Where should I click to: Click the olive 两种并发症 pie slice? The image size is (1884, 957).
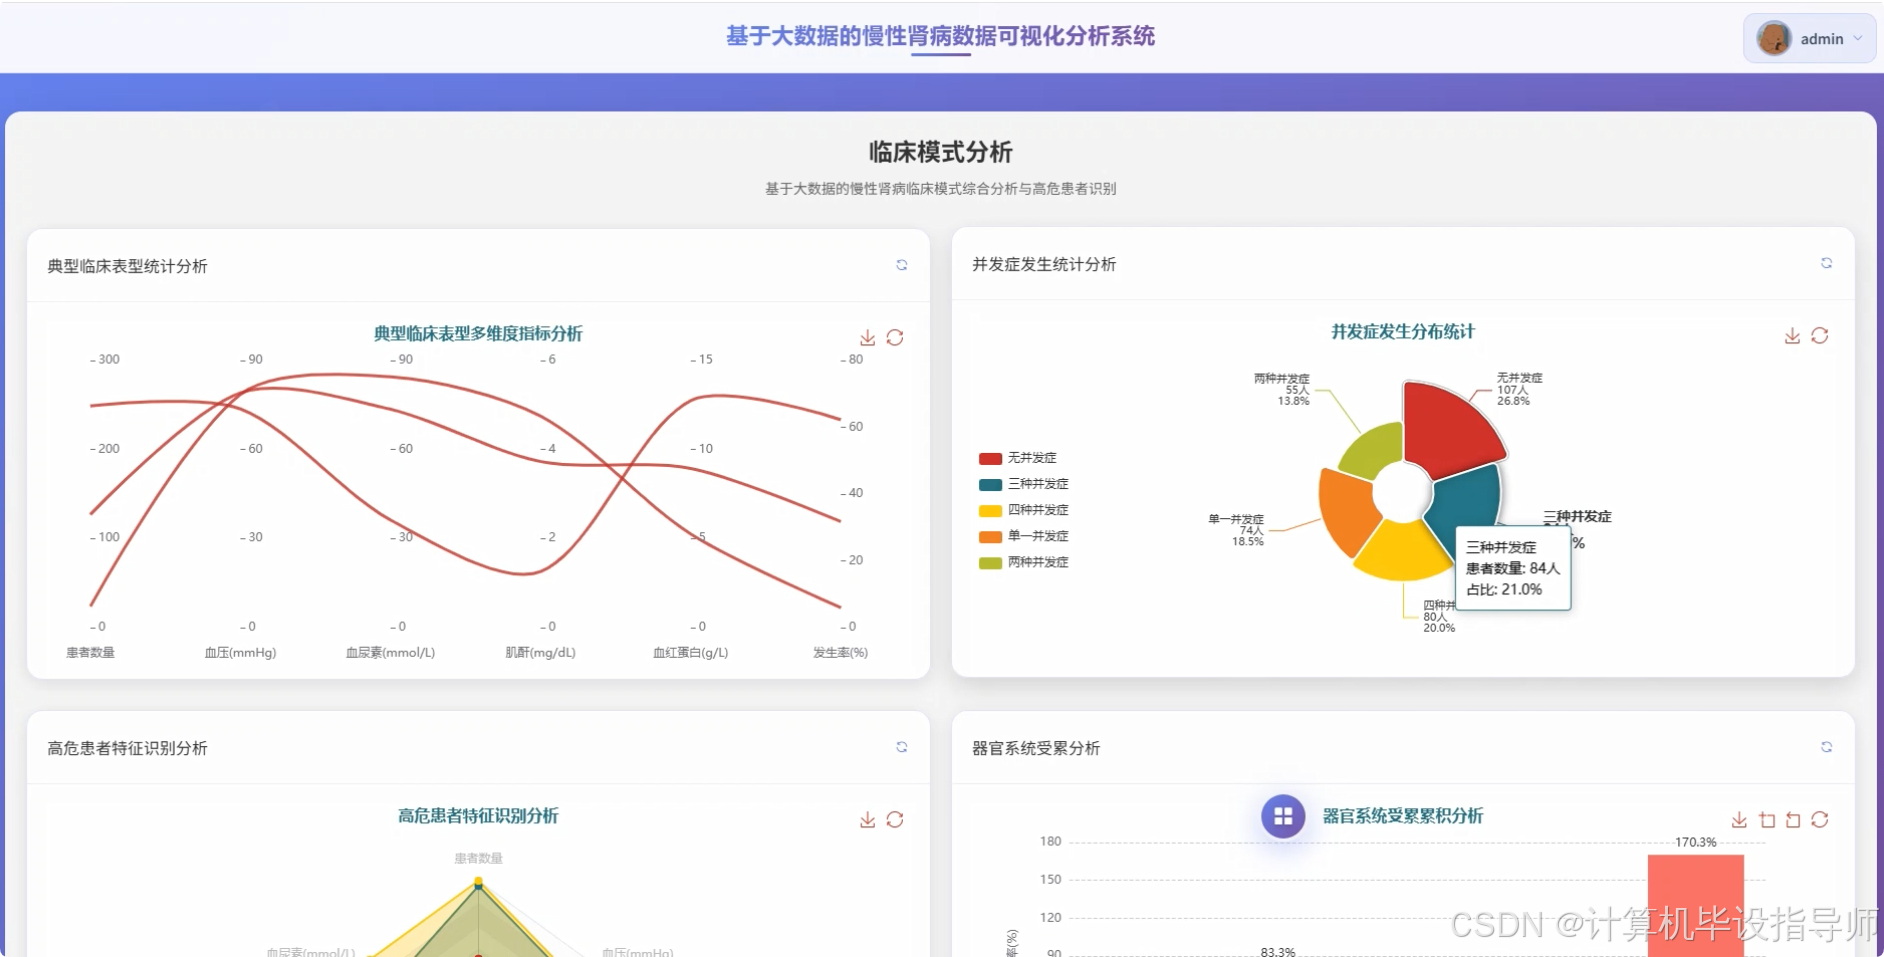tap(1375, 451)
